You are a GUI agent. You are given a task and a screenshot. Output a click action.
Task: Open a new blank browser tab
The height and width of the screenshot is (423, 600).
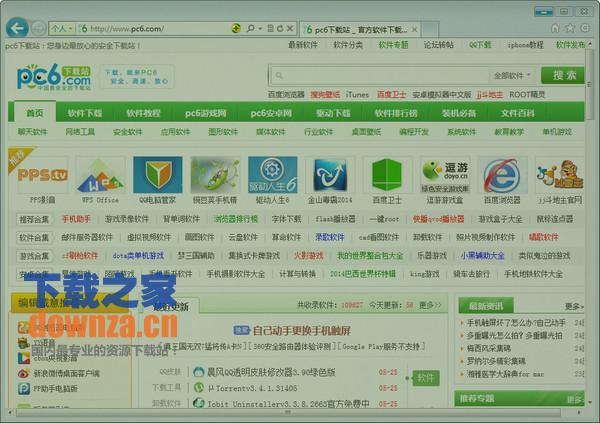point(430,29)
